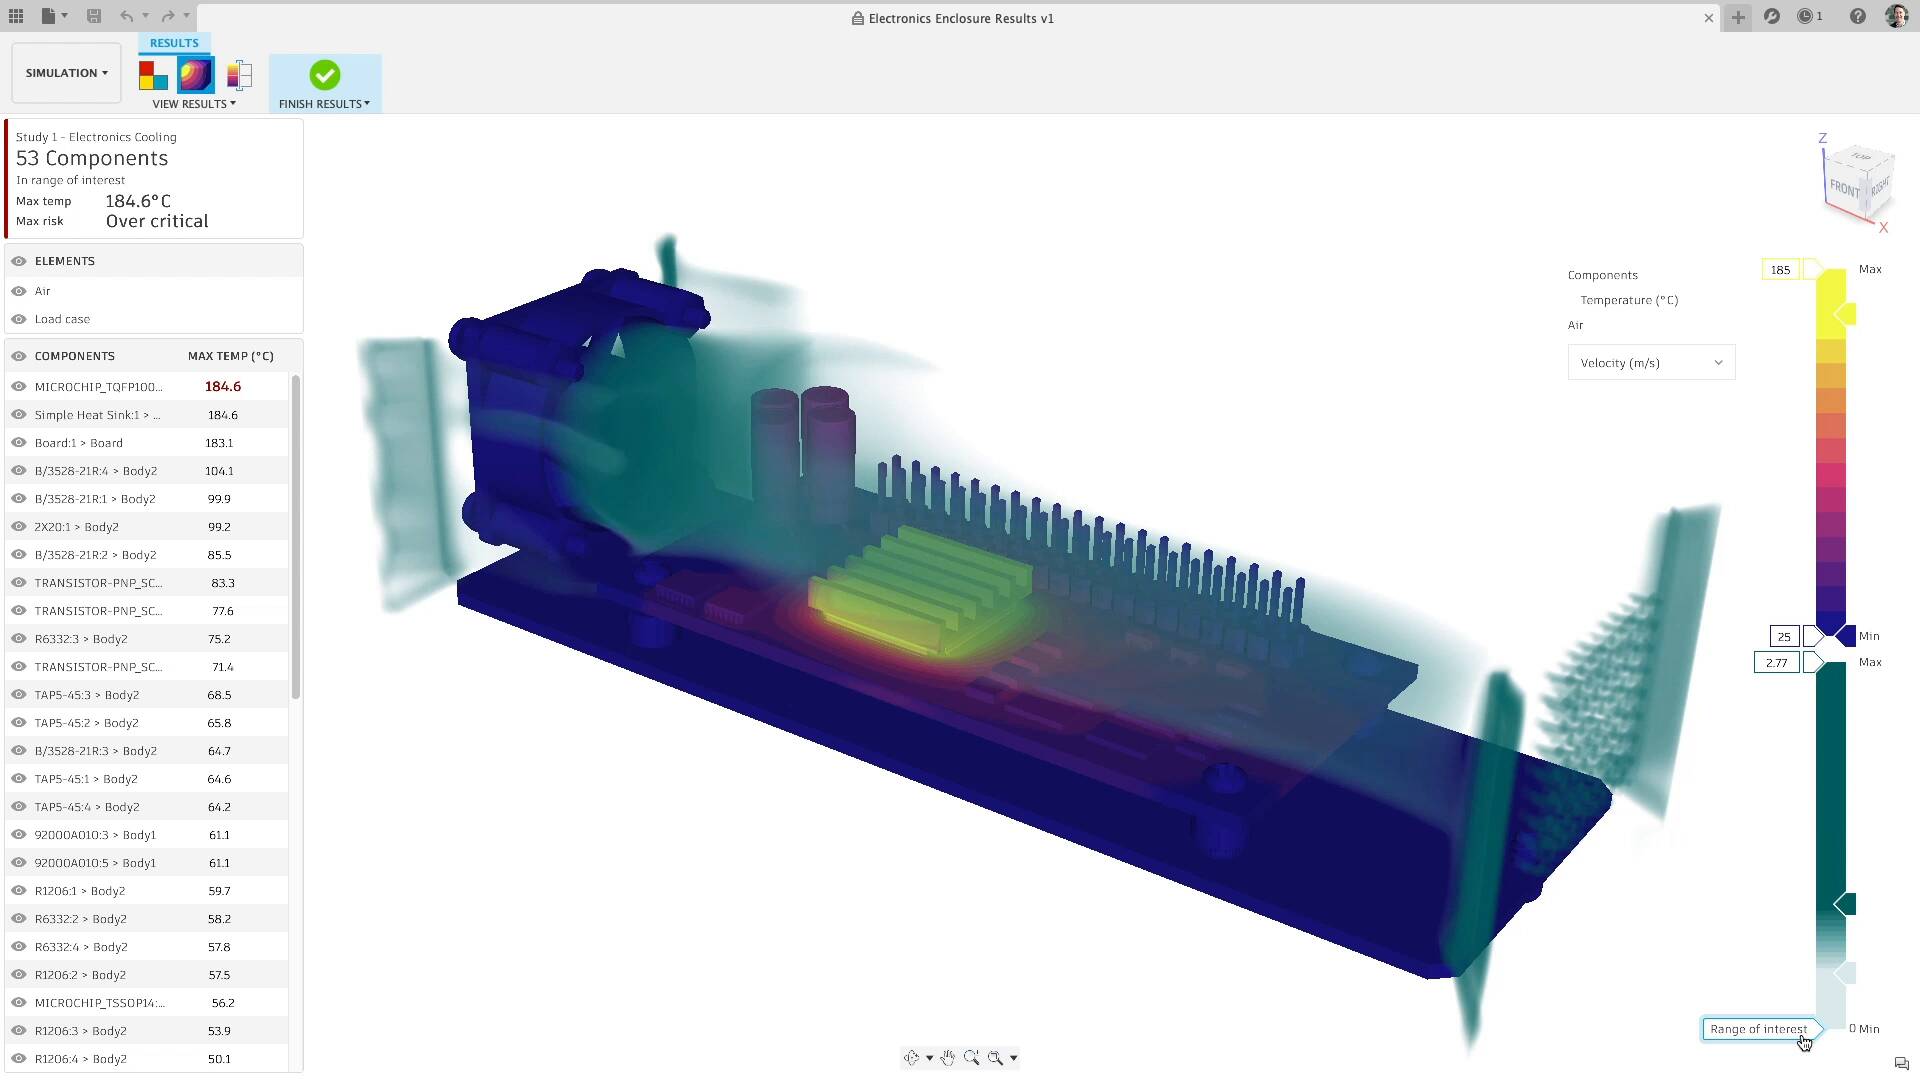This screenshot has width=1920, height=1080.
Task: Select the B/3528-21R:4 > Body2 row
Action: pyautogui.click(x=148, y=471)
